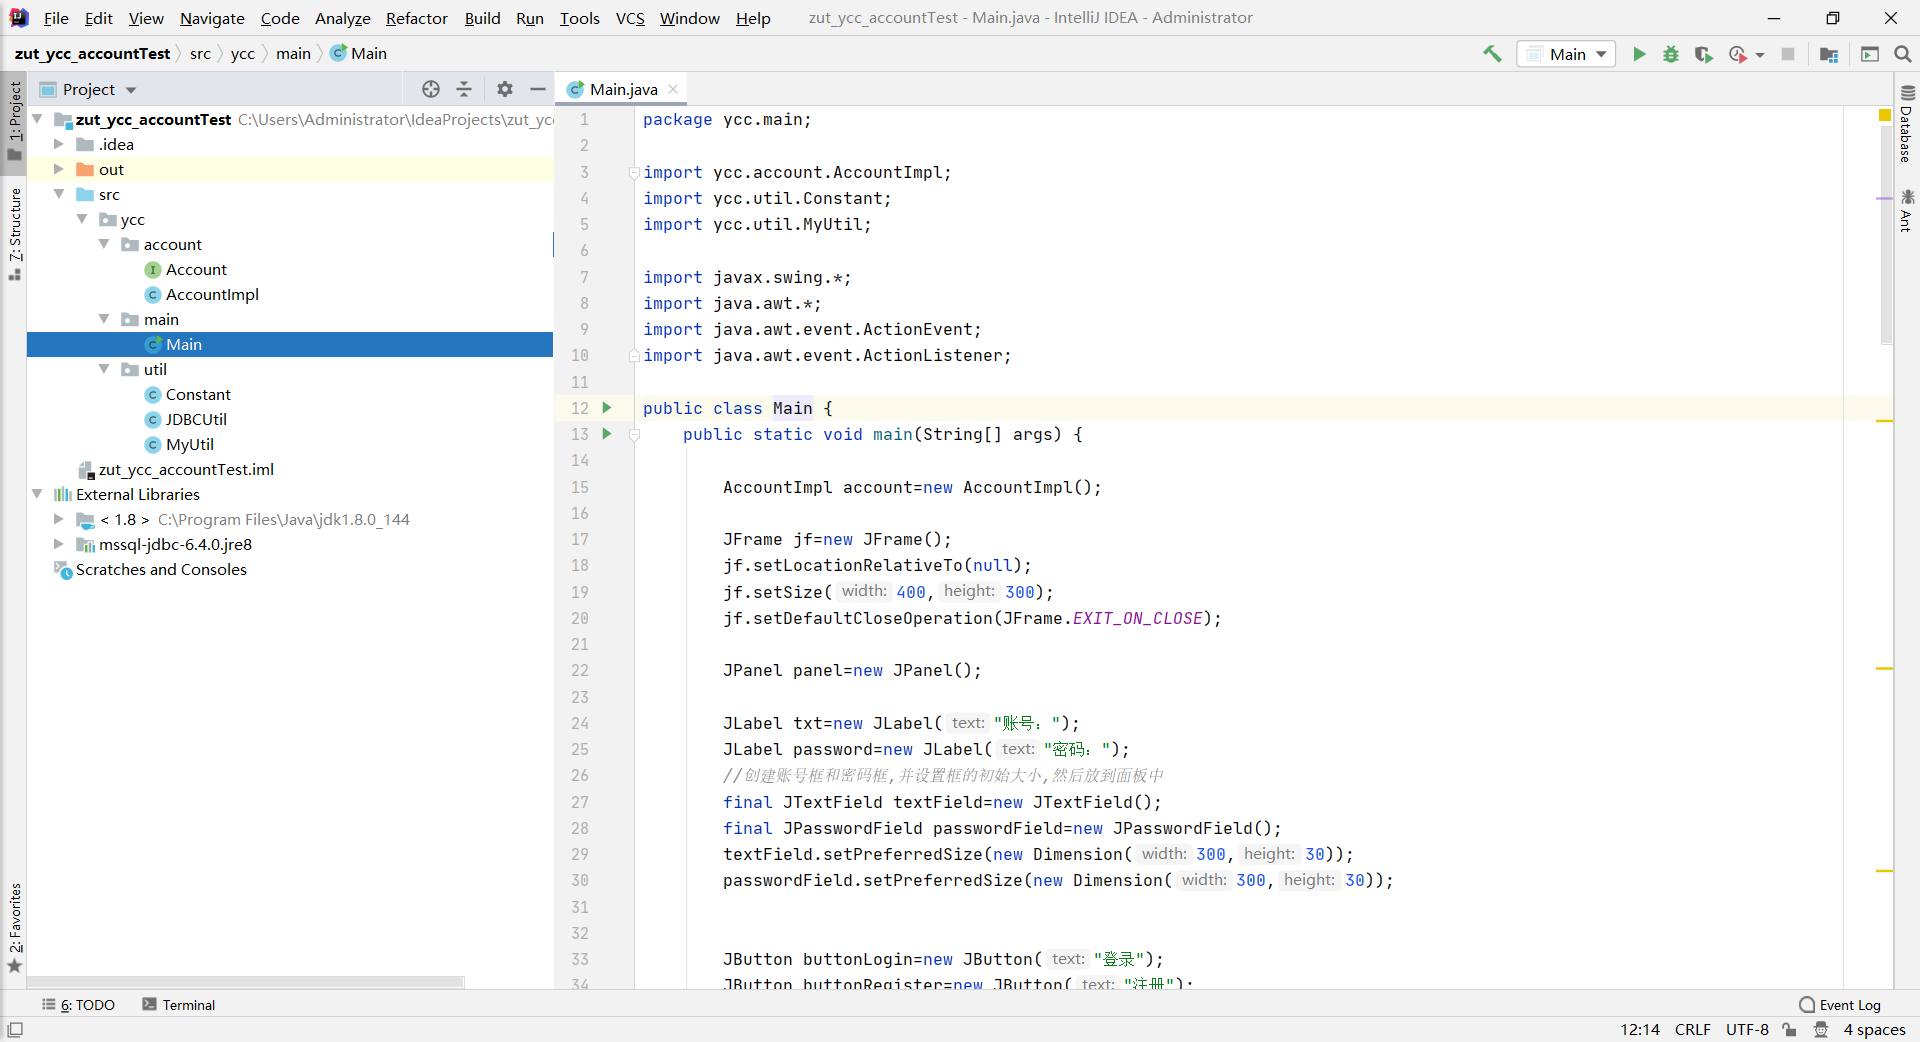Open the Ant tool window on the right edge
This screenshot has width=1920, height=1042.
[x=1906, y=210]
